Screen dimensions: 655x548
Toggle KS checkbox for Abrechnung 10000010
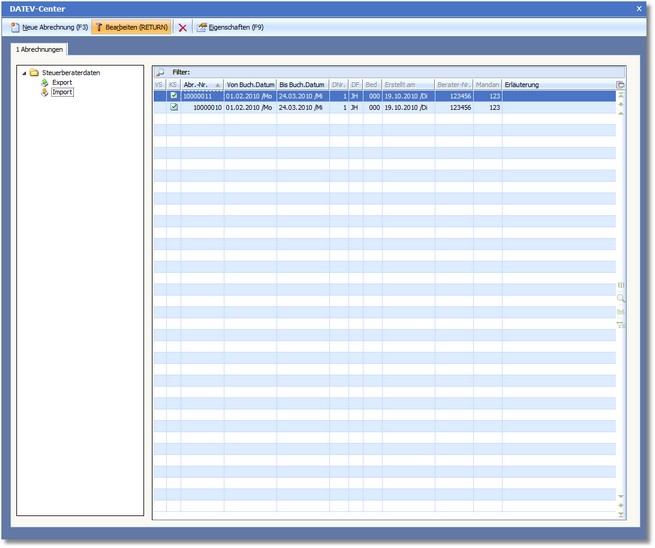(x=174, y=107)
